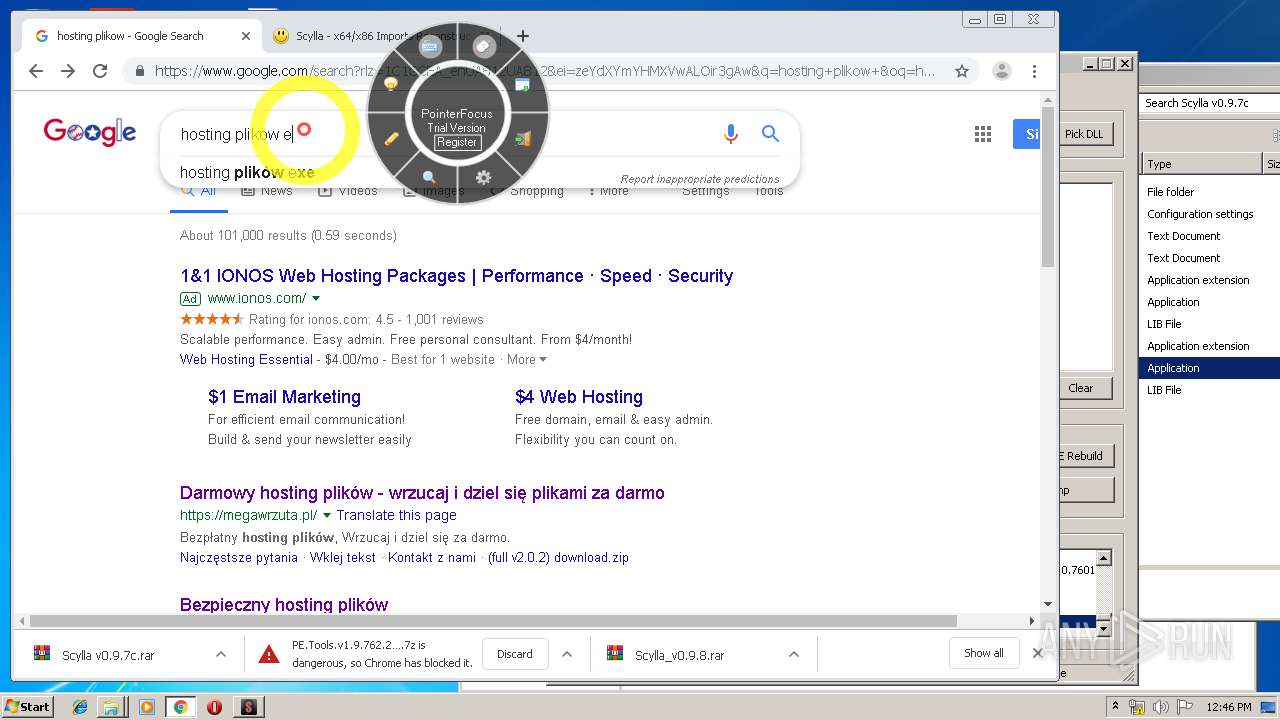This screenshot has height=720, width=1280.
Task: Toggle the spotlight lightbulb tool in PointerFocus wheel
Action: [391, 85]
